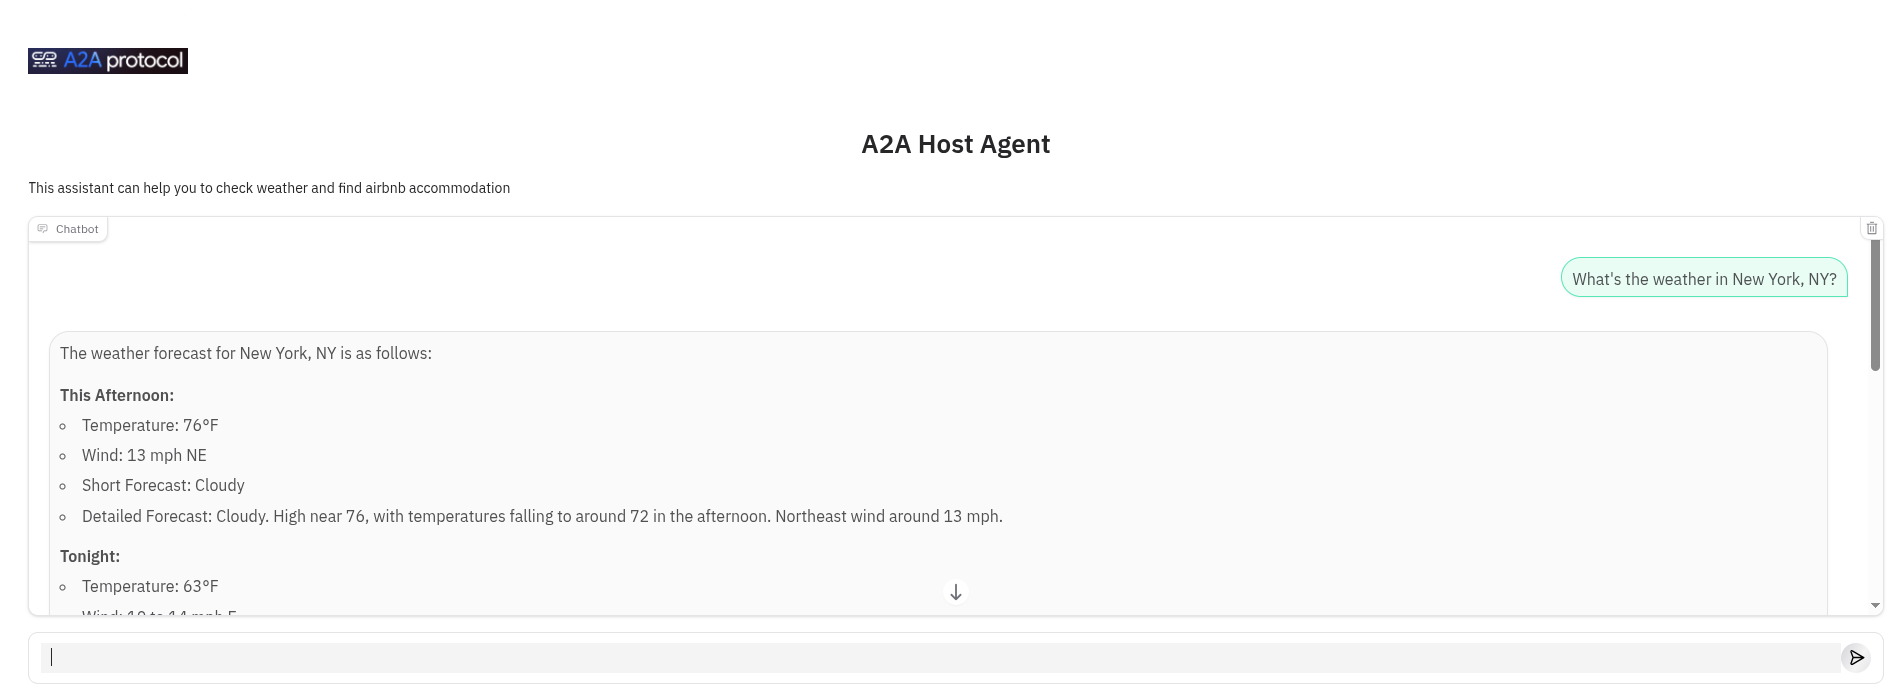The image size is (1894, 696).
Task: Click the Wind: 13 mph NE line
Action: (144, 455)
